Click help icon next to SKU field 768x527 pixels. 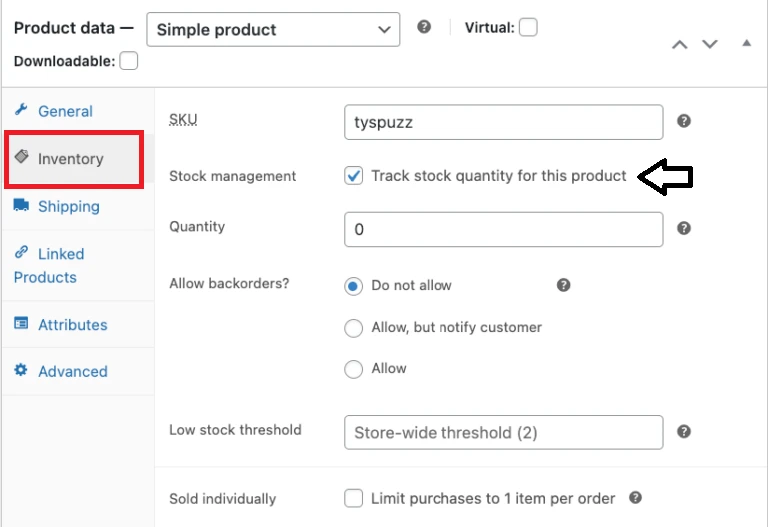(x=684, y=121)
